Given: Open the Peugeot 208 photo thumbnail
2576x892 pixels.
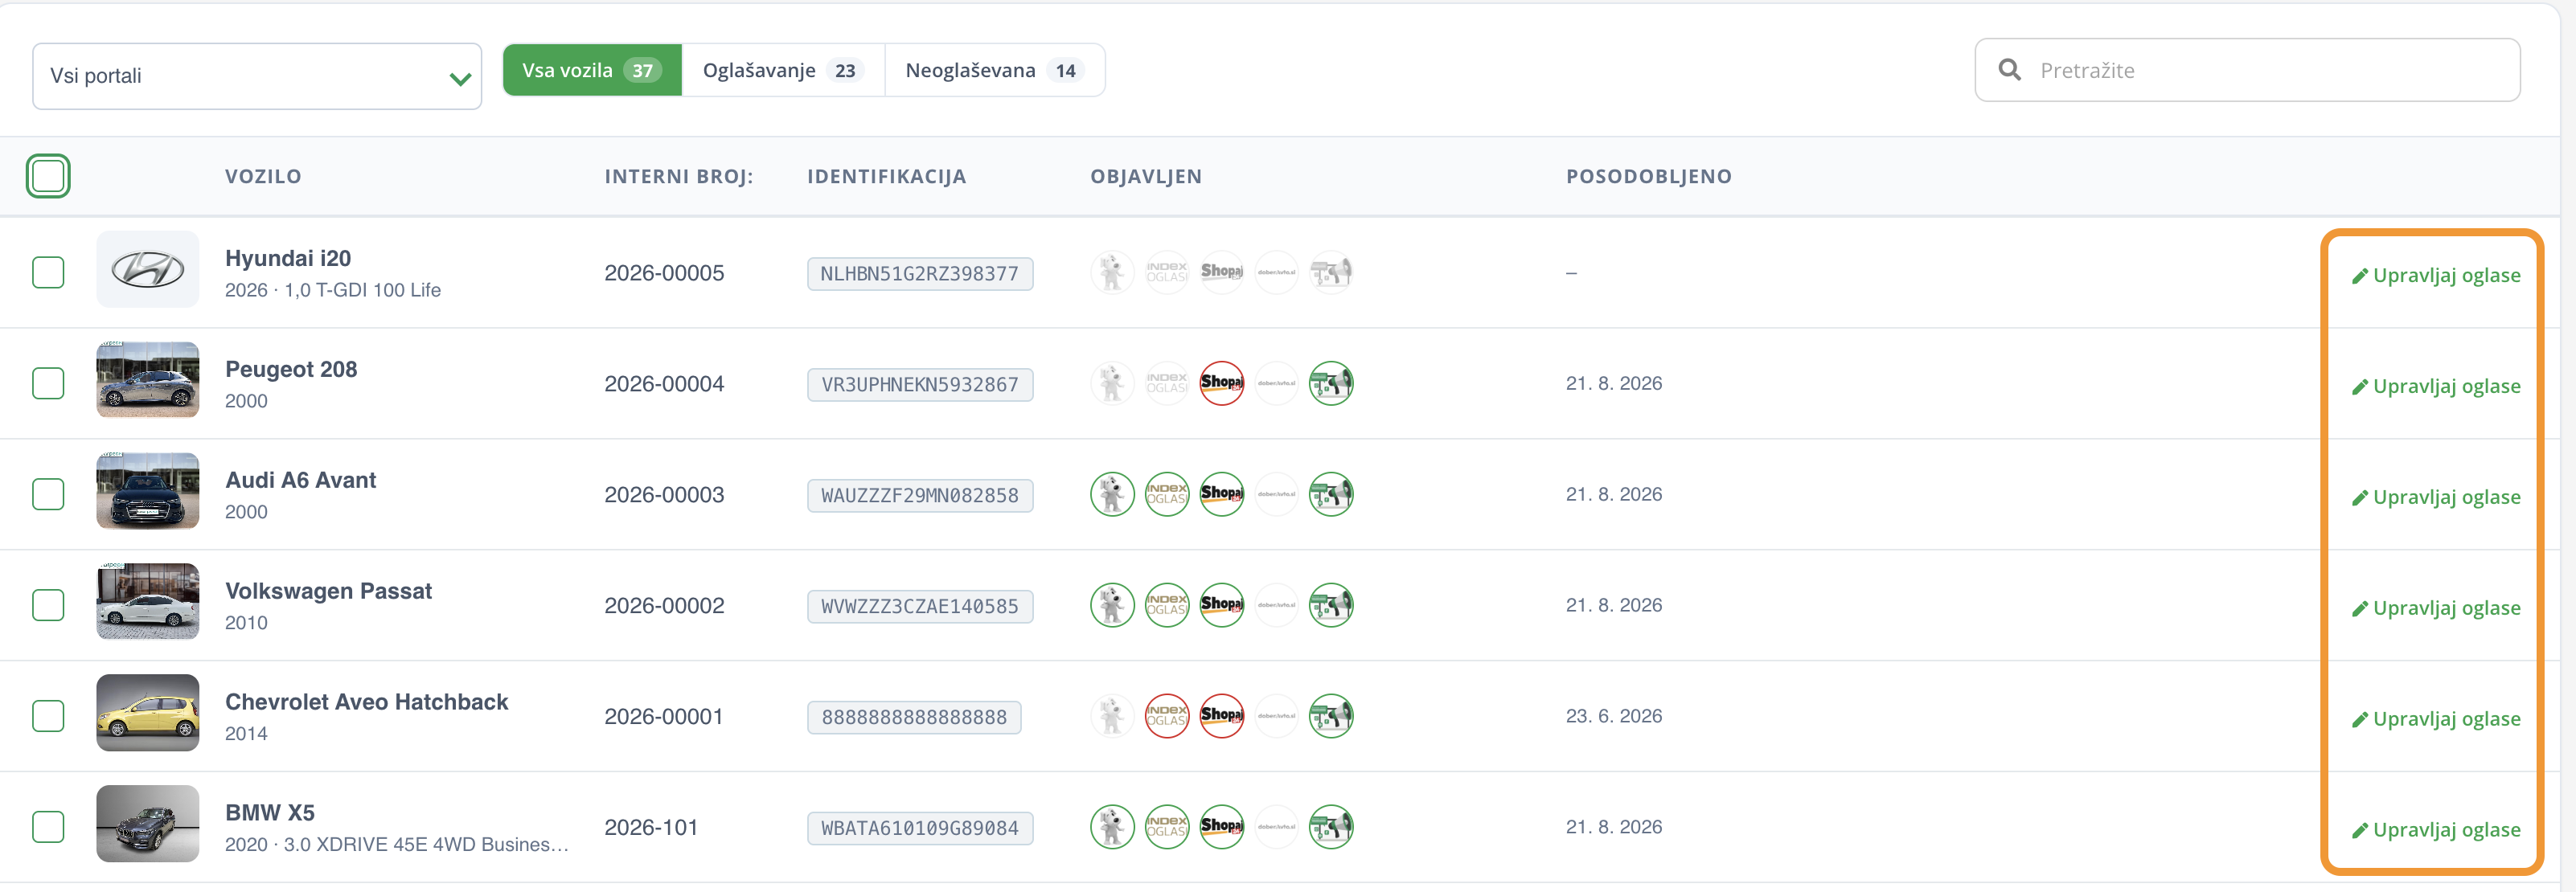Looking at the screenshot, I should pos(148,380).
